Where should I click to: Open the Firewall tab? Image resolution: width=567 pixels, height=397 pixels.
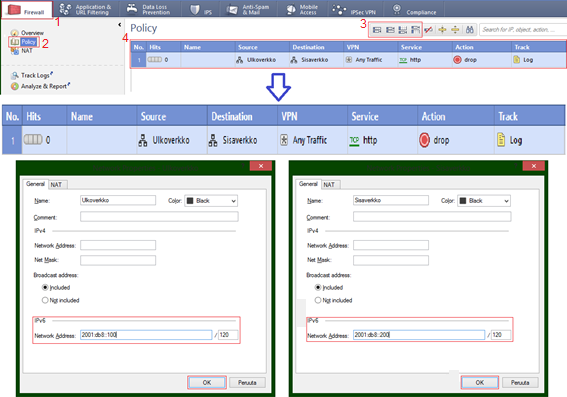(x=27, y=10)
